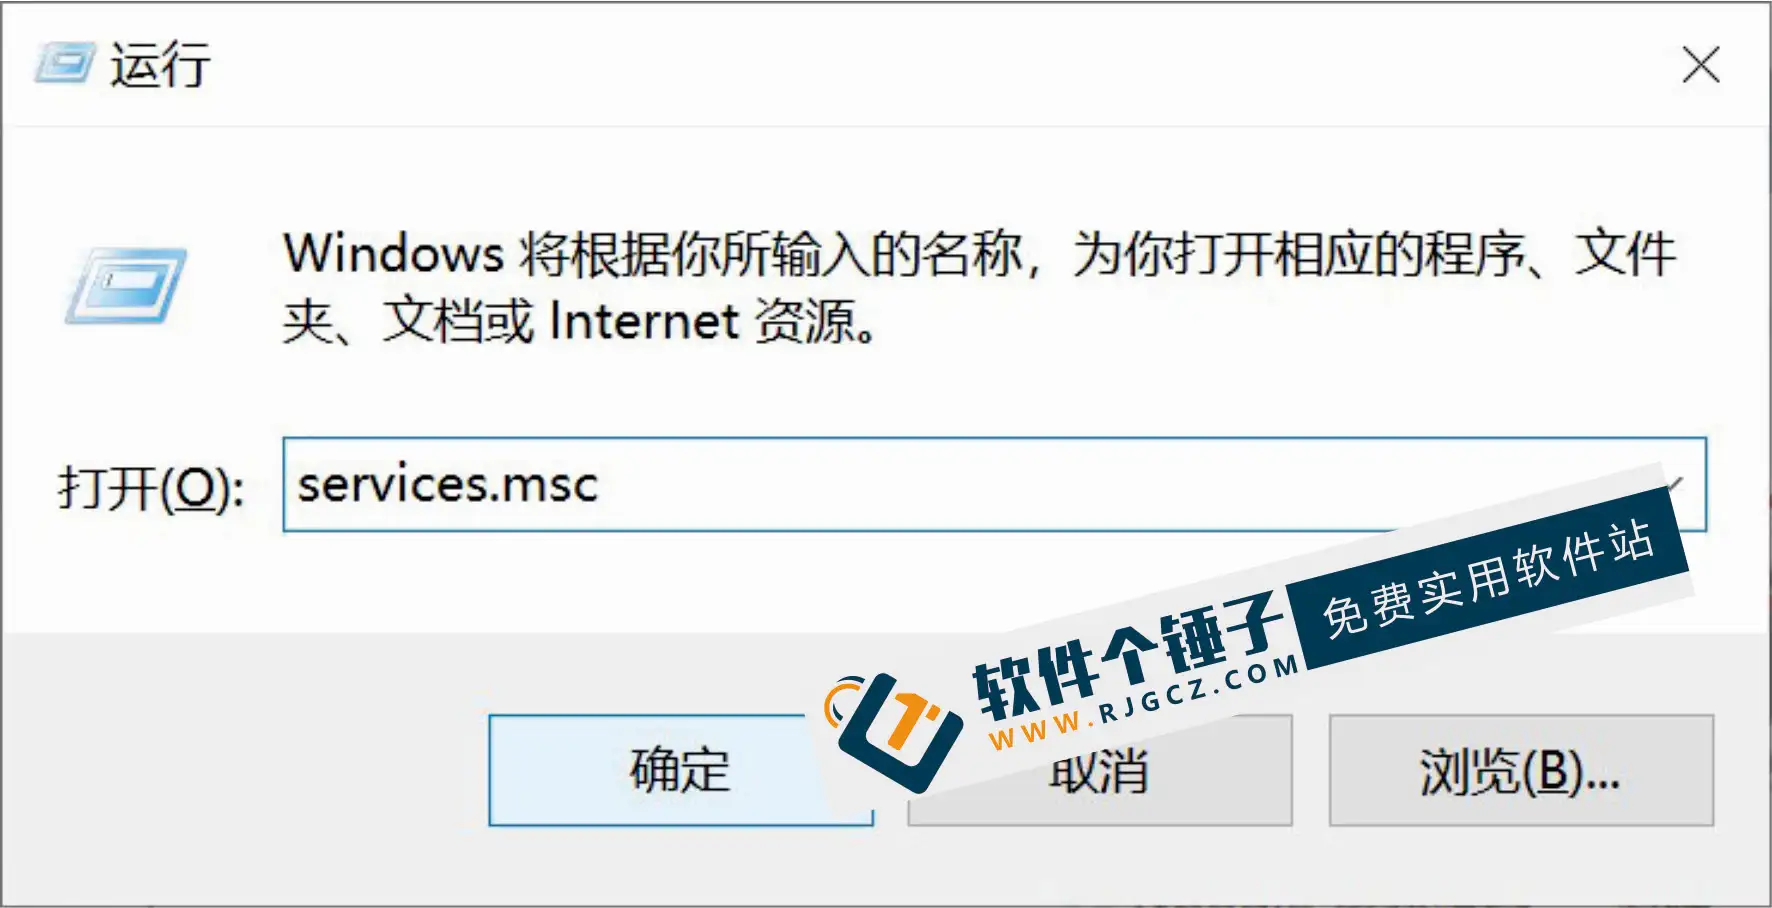1772x908 pixels.
Task: Close the 运行 dialog with X
Action: point(1700,65)
